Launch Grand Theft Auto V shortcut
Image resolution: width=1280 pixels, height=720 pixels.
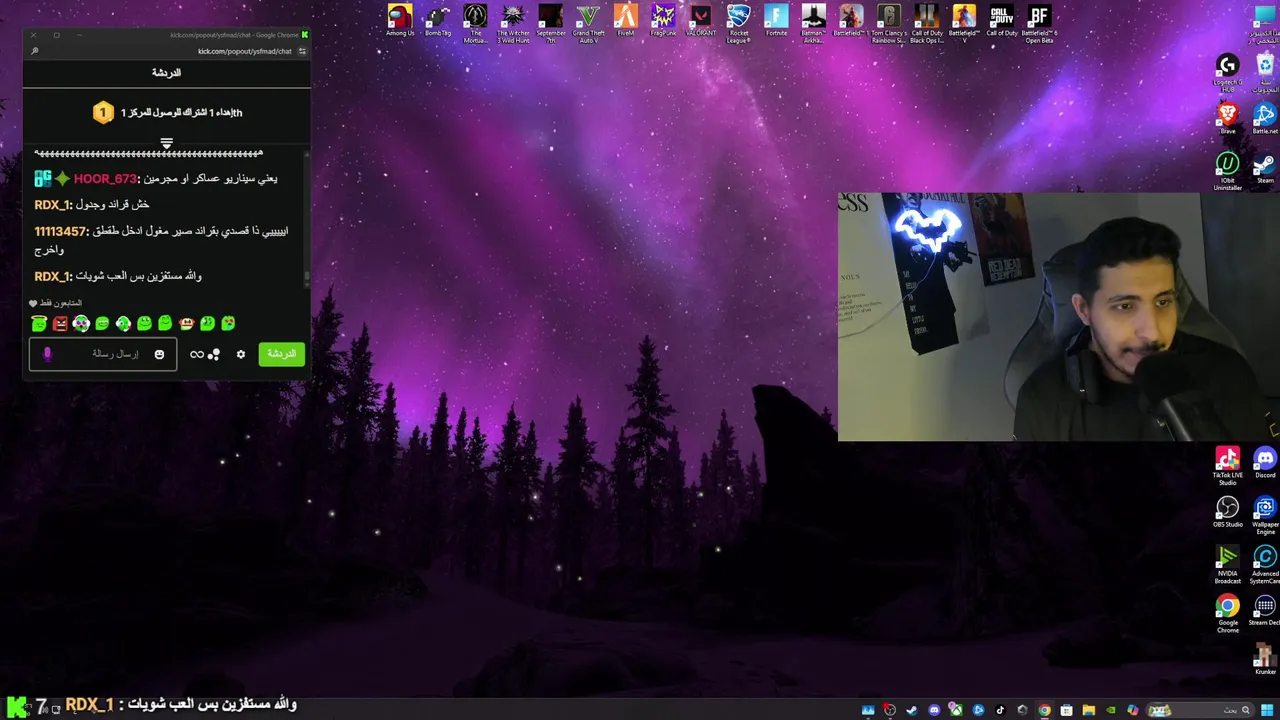pos(588,23)
